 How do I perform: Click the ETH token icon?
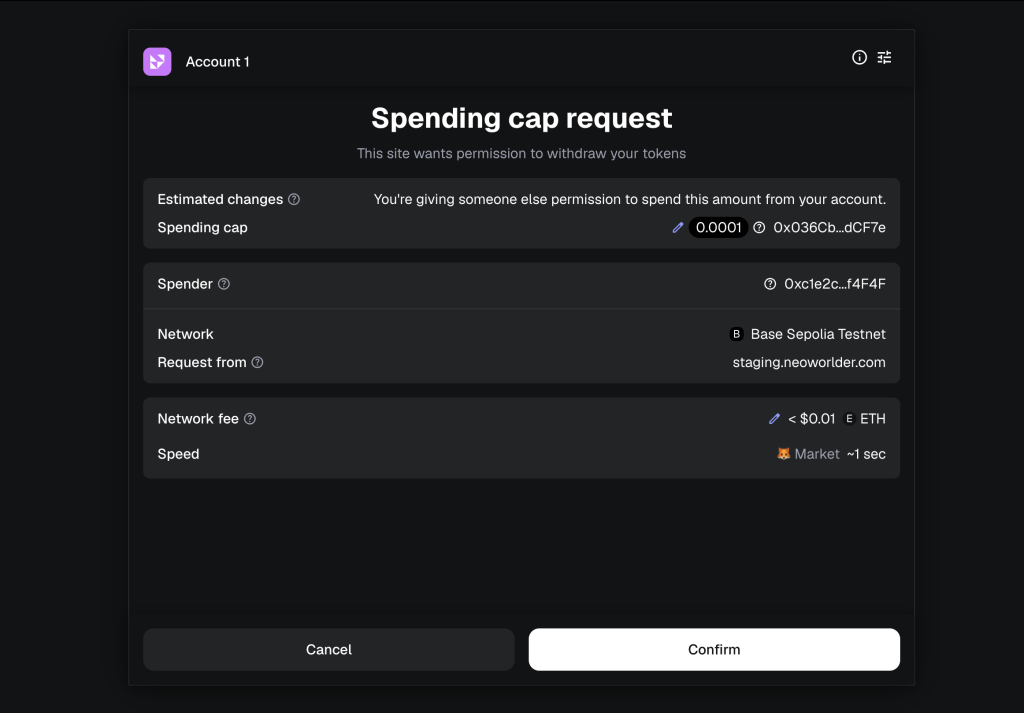click(x=849, y=419)
